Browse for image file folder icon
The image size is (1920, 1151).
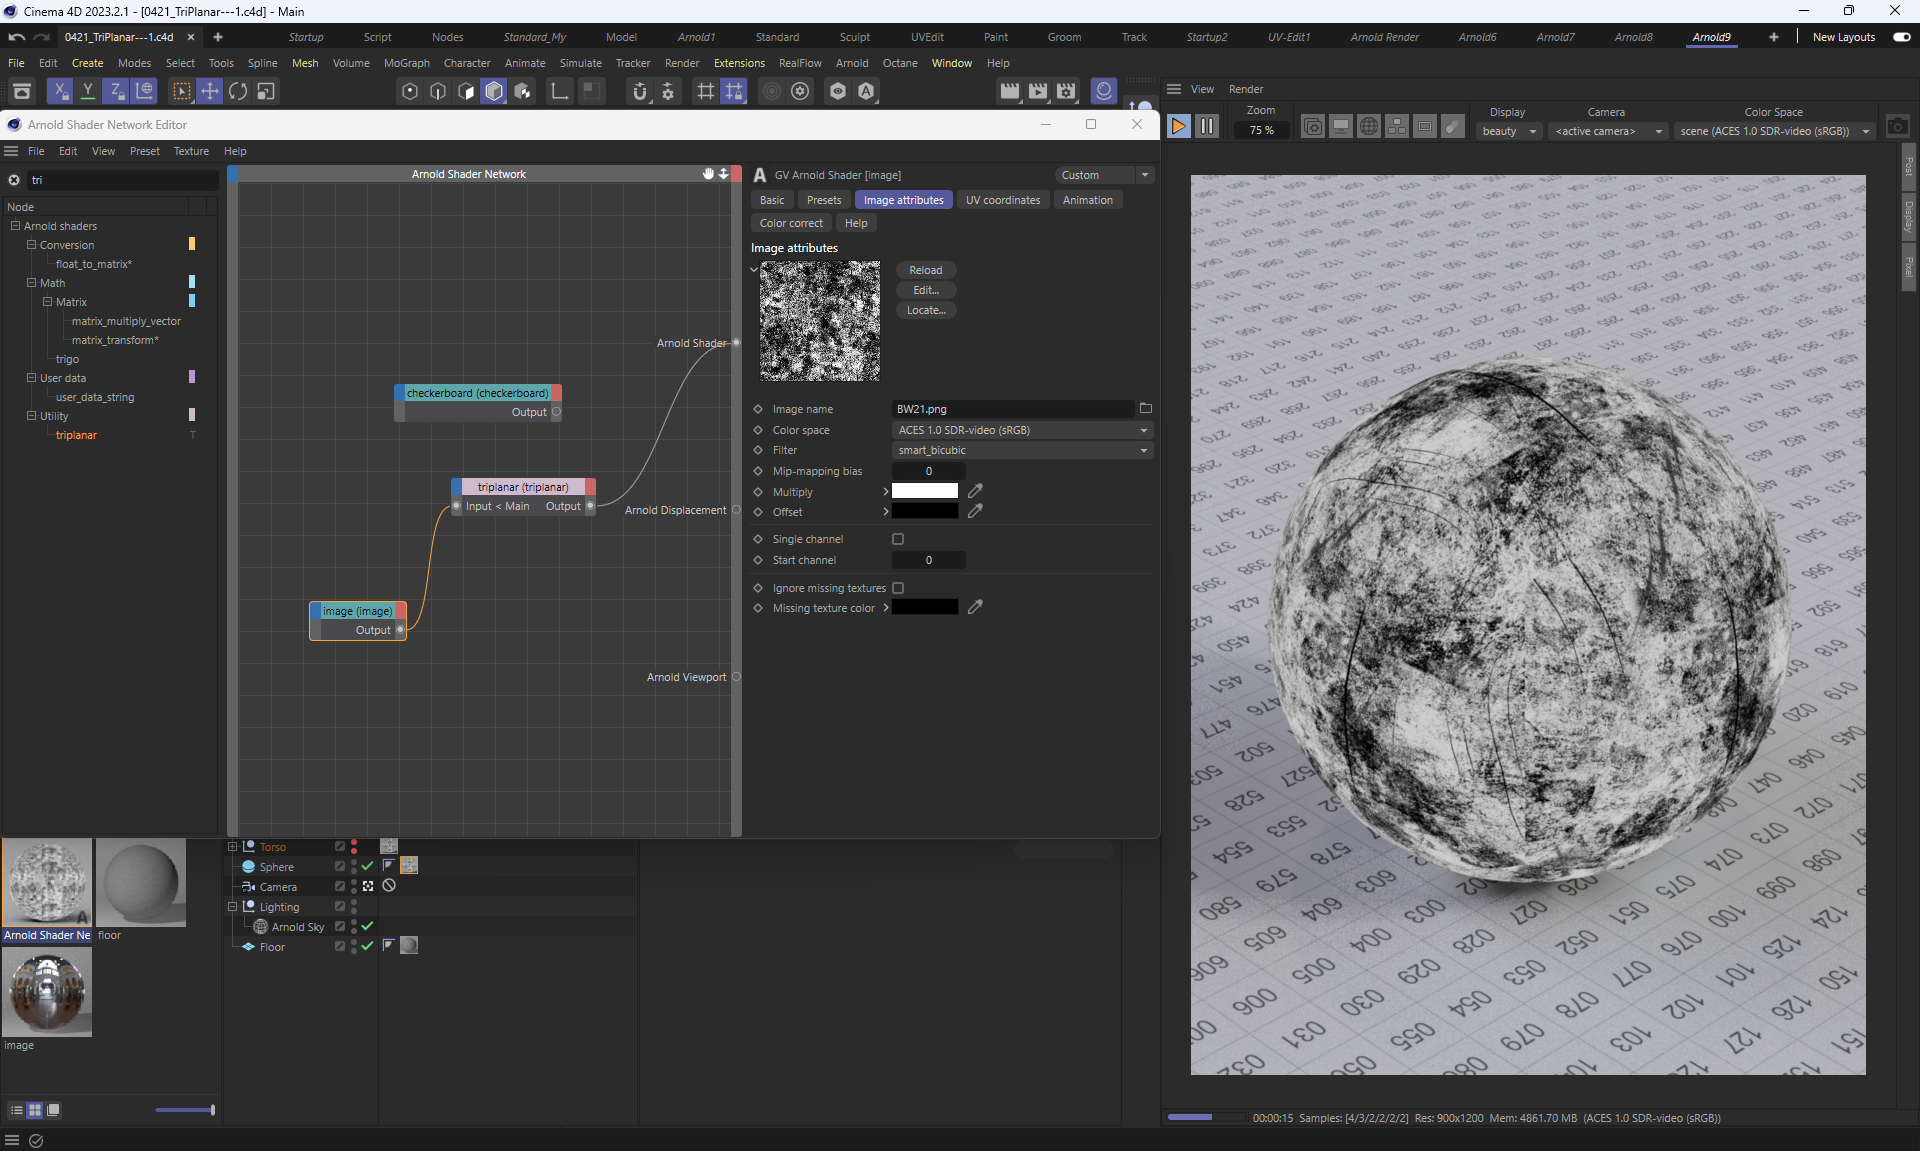1146,409
